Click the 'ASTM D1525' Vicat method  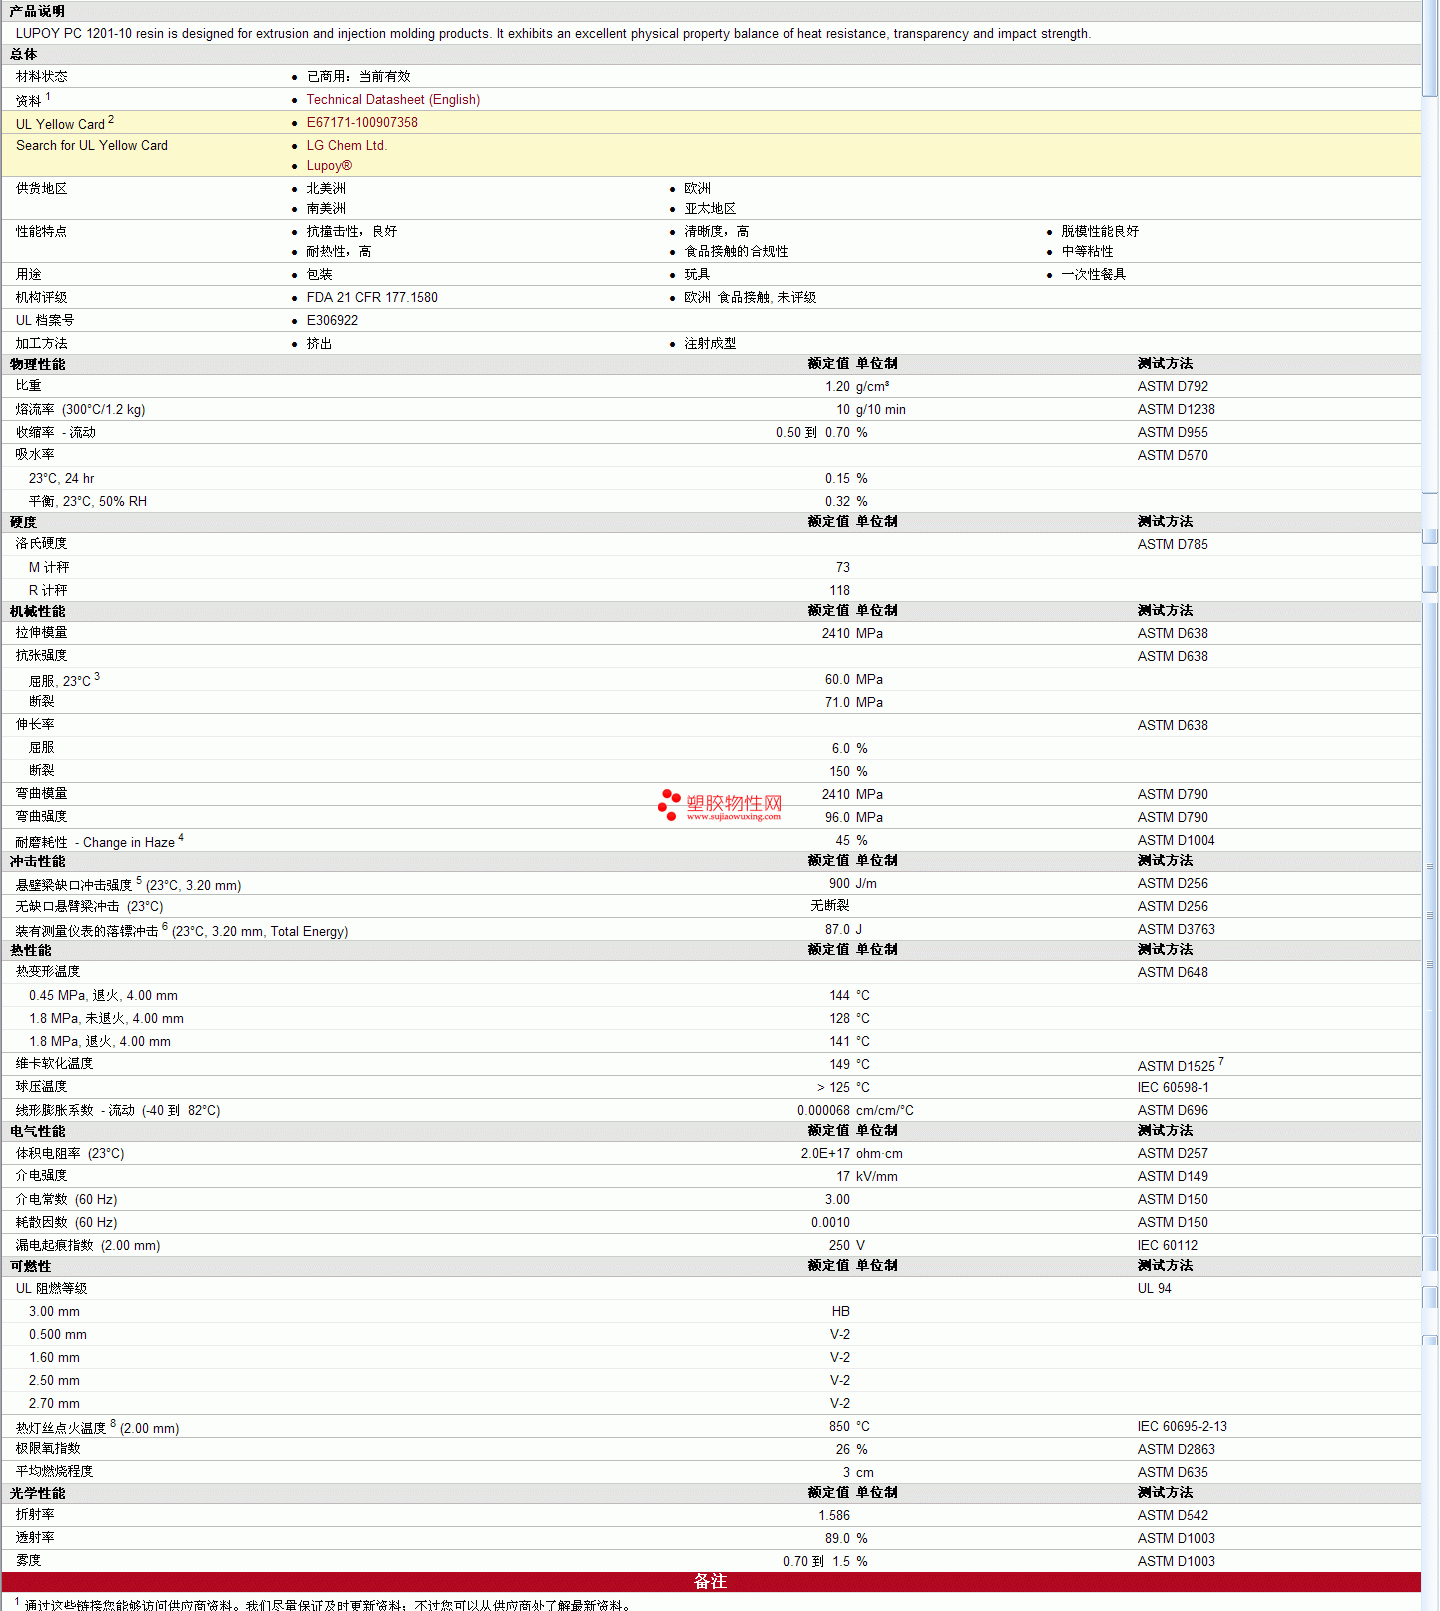1176,1067
